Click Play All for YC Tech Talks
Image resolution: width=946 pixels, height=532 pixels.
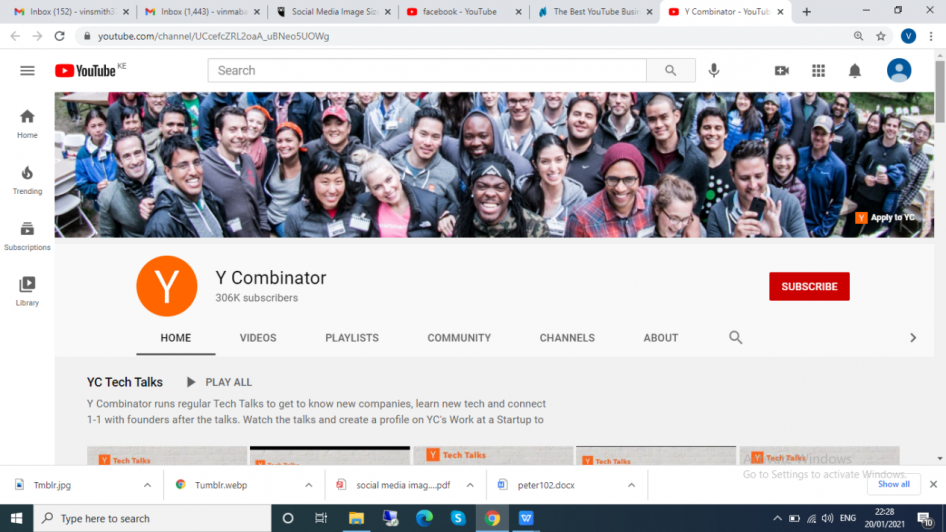click(x=220, y=382)
